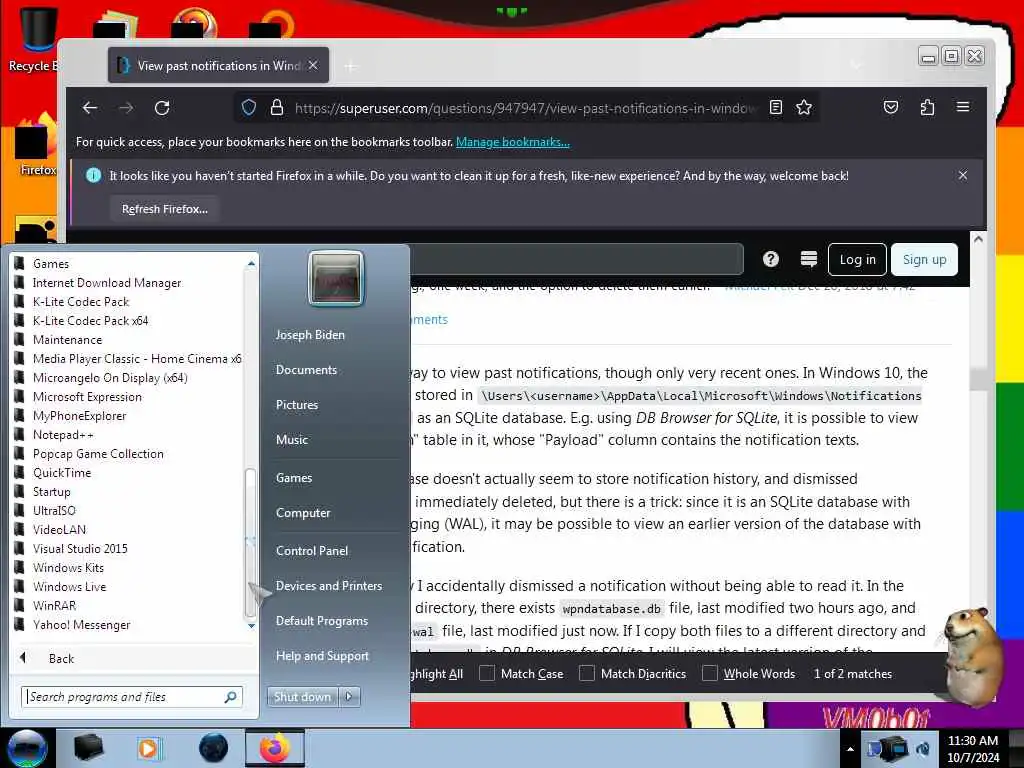Expand Notepad++ folder

pos(63,435)
